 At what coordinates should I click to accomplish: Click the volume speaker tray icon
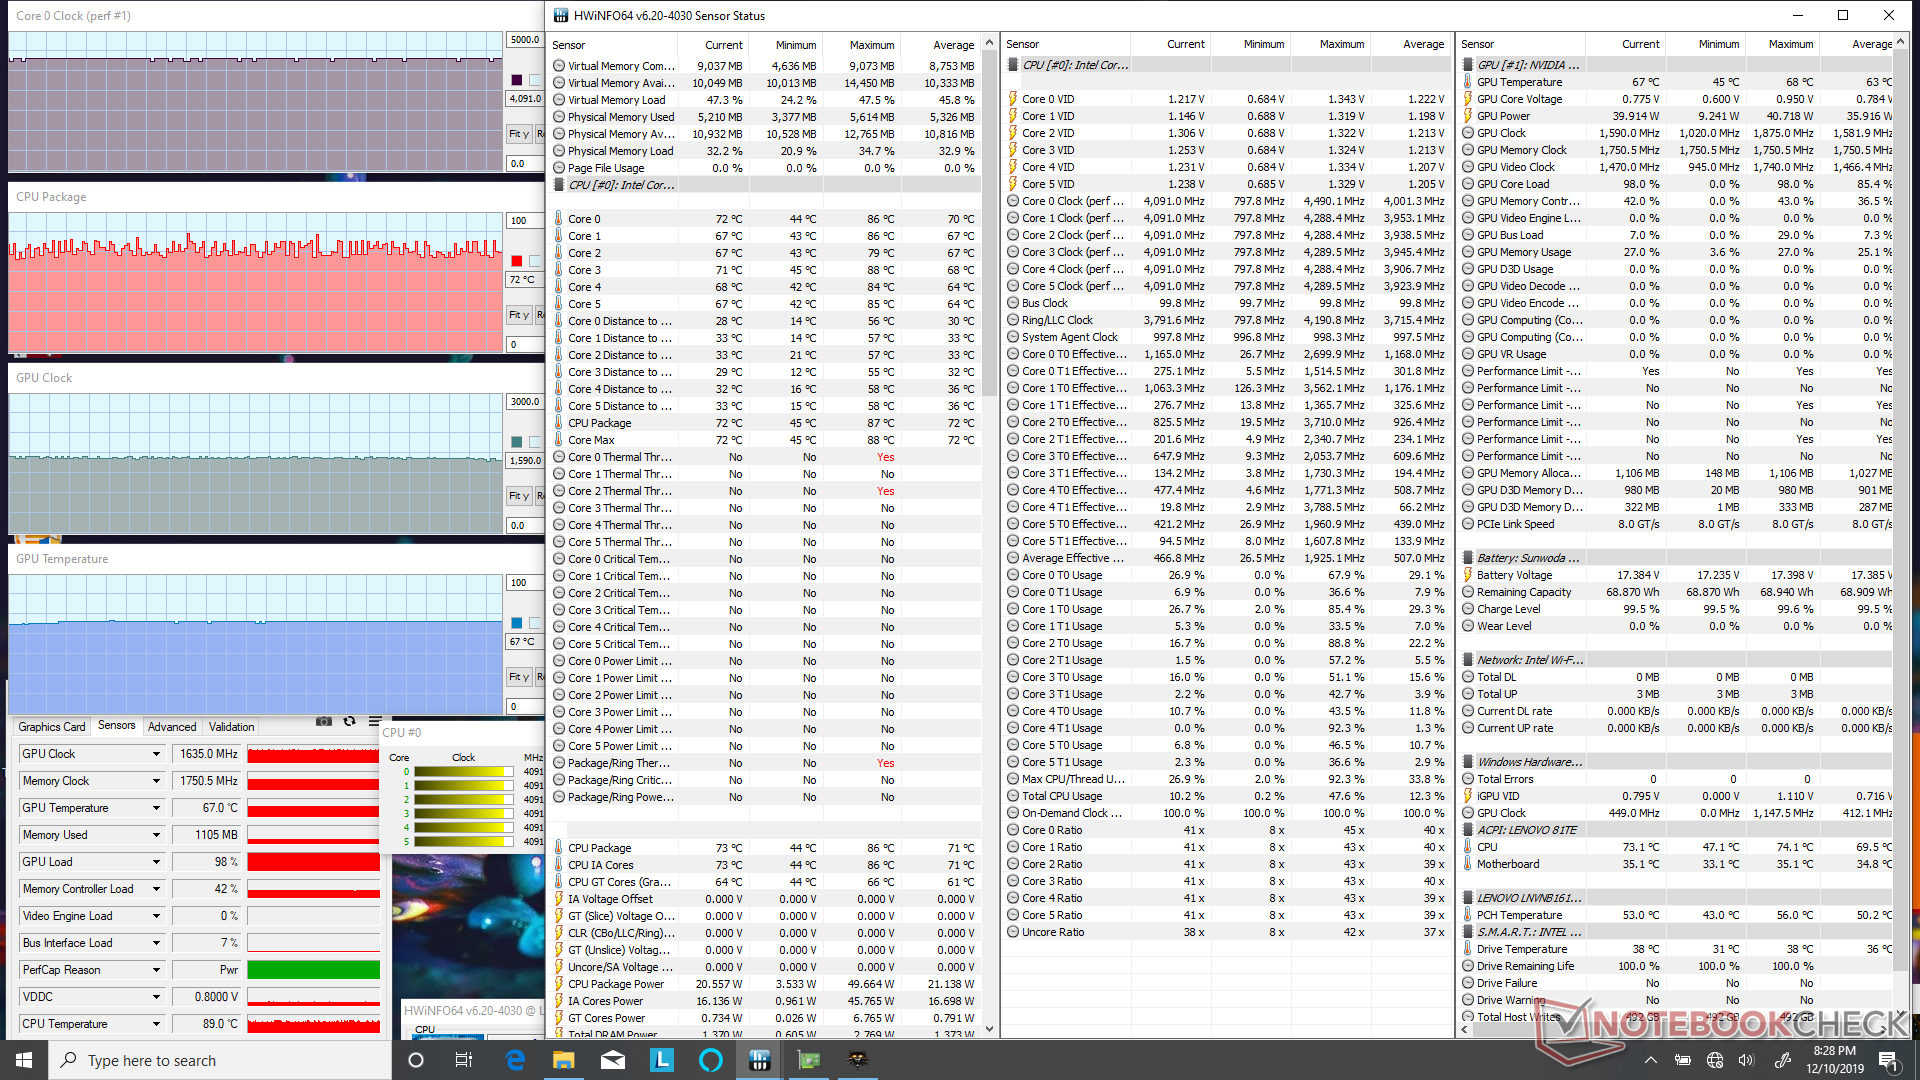pyautogui.click(x=1746, y=1060)
